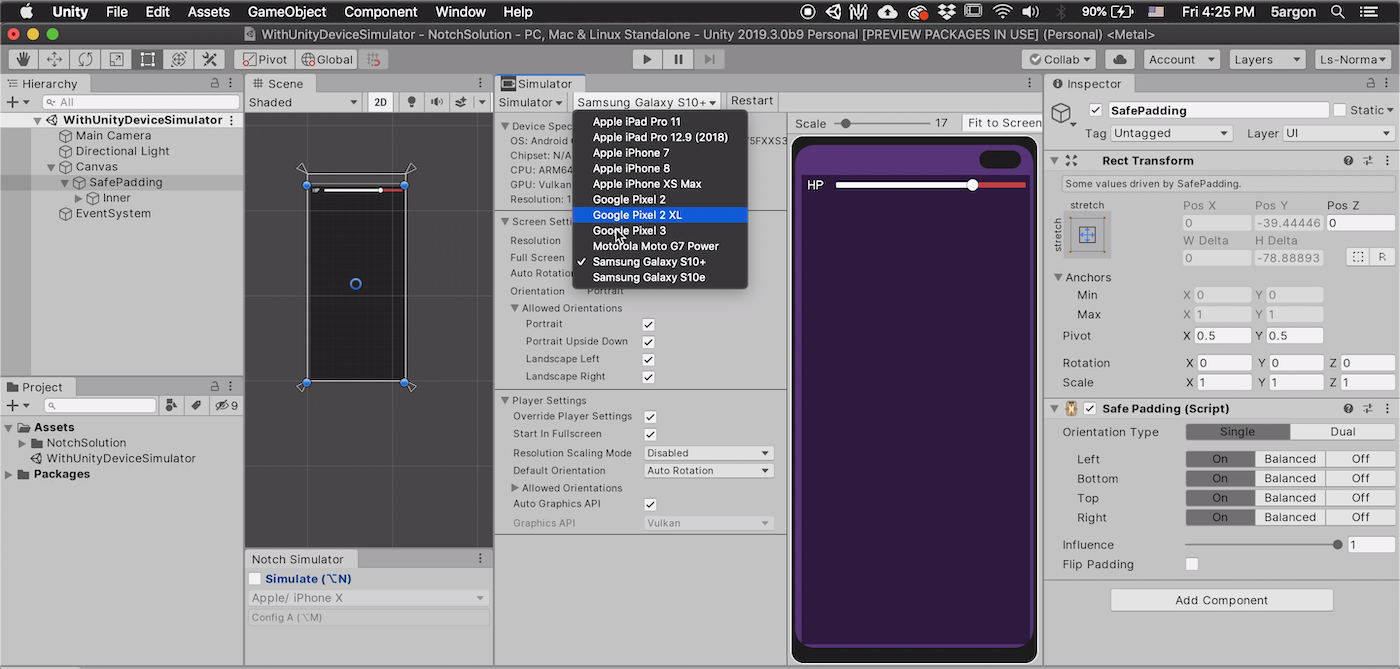Open cloud services icon
This screenshot has height=669, width=1400.
point(1120,59)
